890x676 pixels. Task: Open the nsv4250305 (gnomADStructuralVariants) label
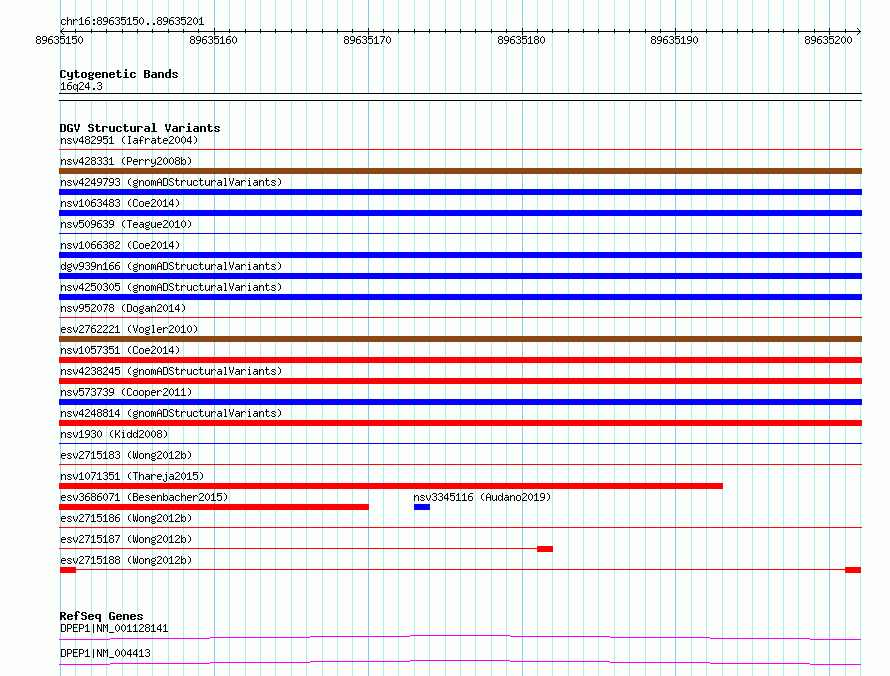click(x=171, y=287)
